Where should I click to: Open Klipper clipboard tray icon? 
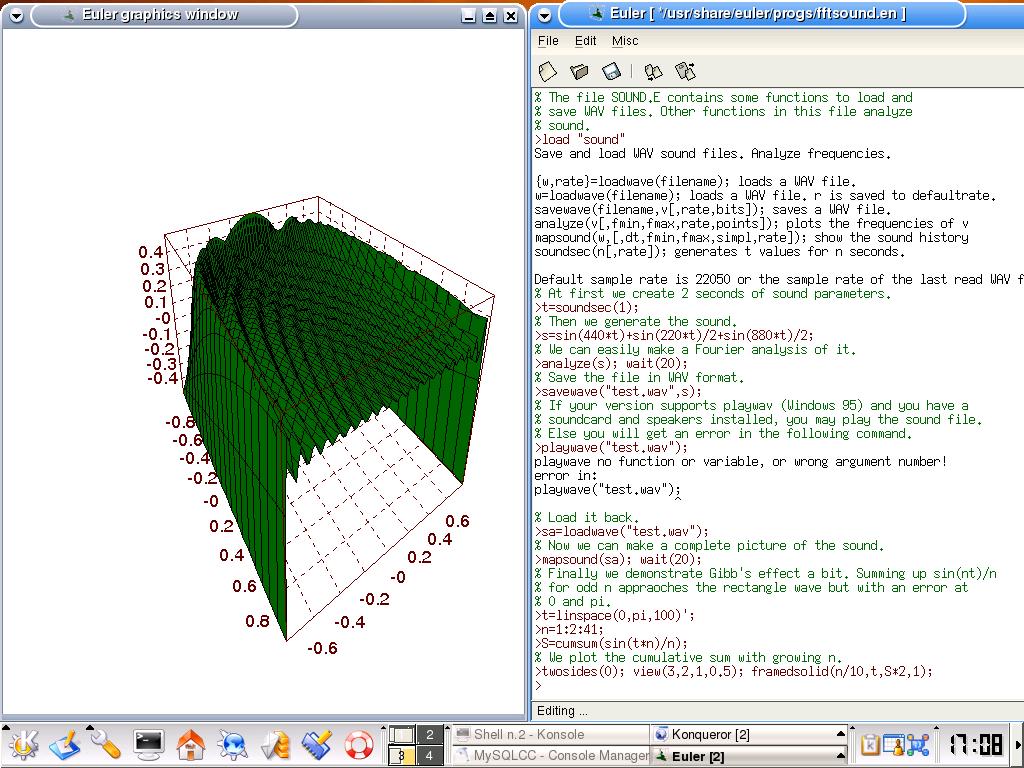pyautogui.click(x=870, y=744)
